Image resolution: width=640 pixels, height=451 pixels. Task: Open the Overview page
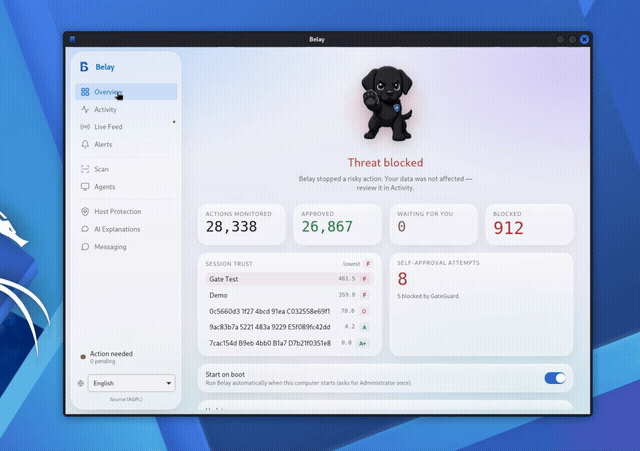pos(126,92)
